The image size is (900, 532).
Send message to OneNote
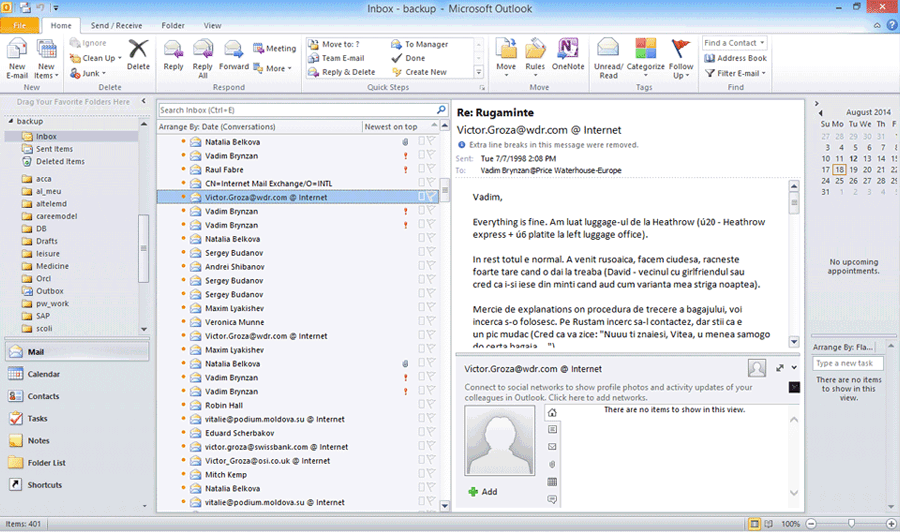tap(568, 55)
